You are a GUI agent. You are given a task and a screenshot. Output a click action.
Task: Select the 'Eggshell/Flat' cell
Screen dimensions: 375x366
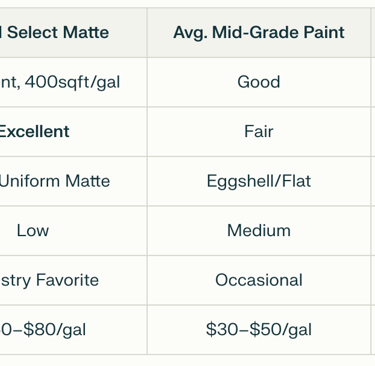click(x=259, y=181)
